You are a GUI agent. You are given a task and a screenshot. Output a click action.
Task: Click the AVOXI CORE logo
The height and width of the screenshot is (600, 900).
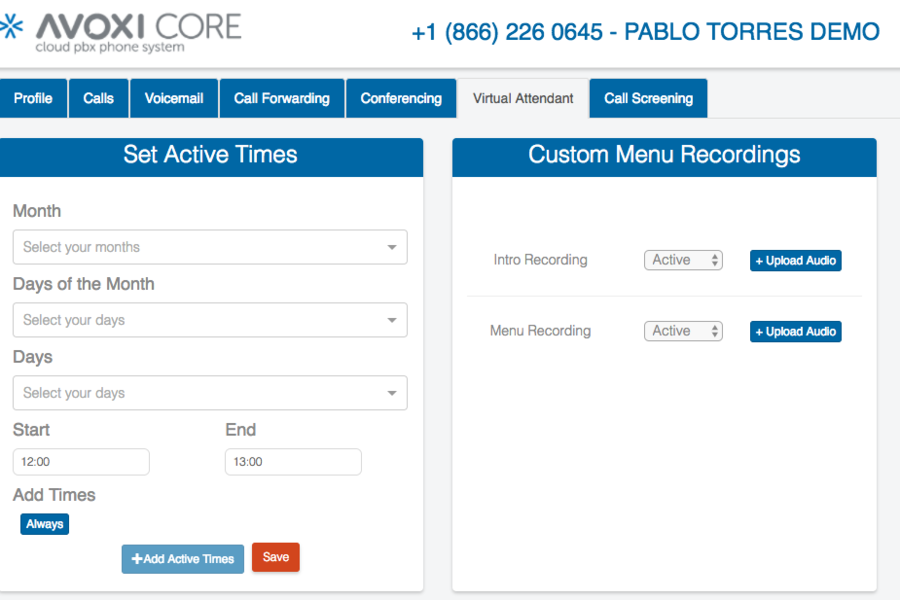click(x=121, y=33)
